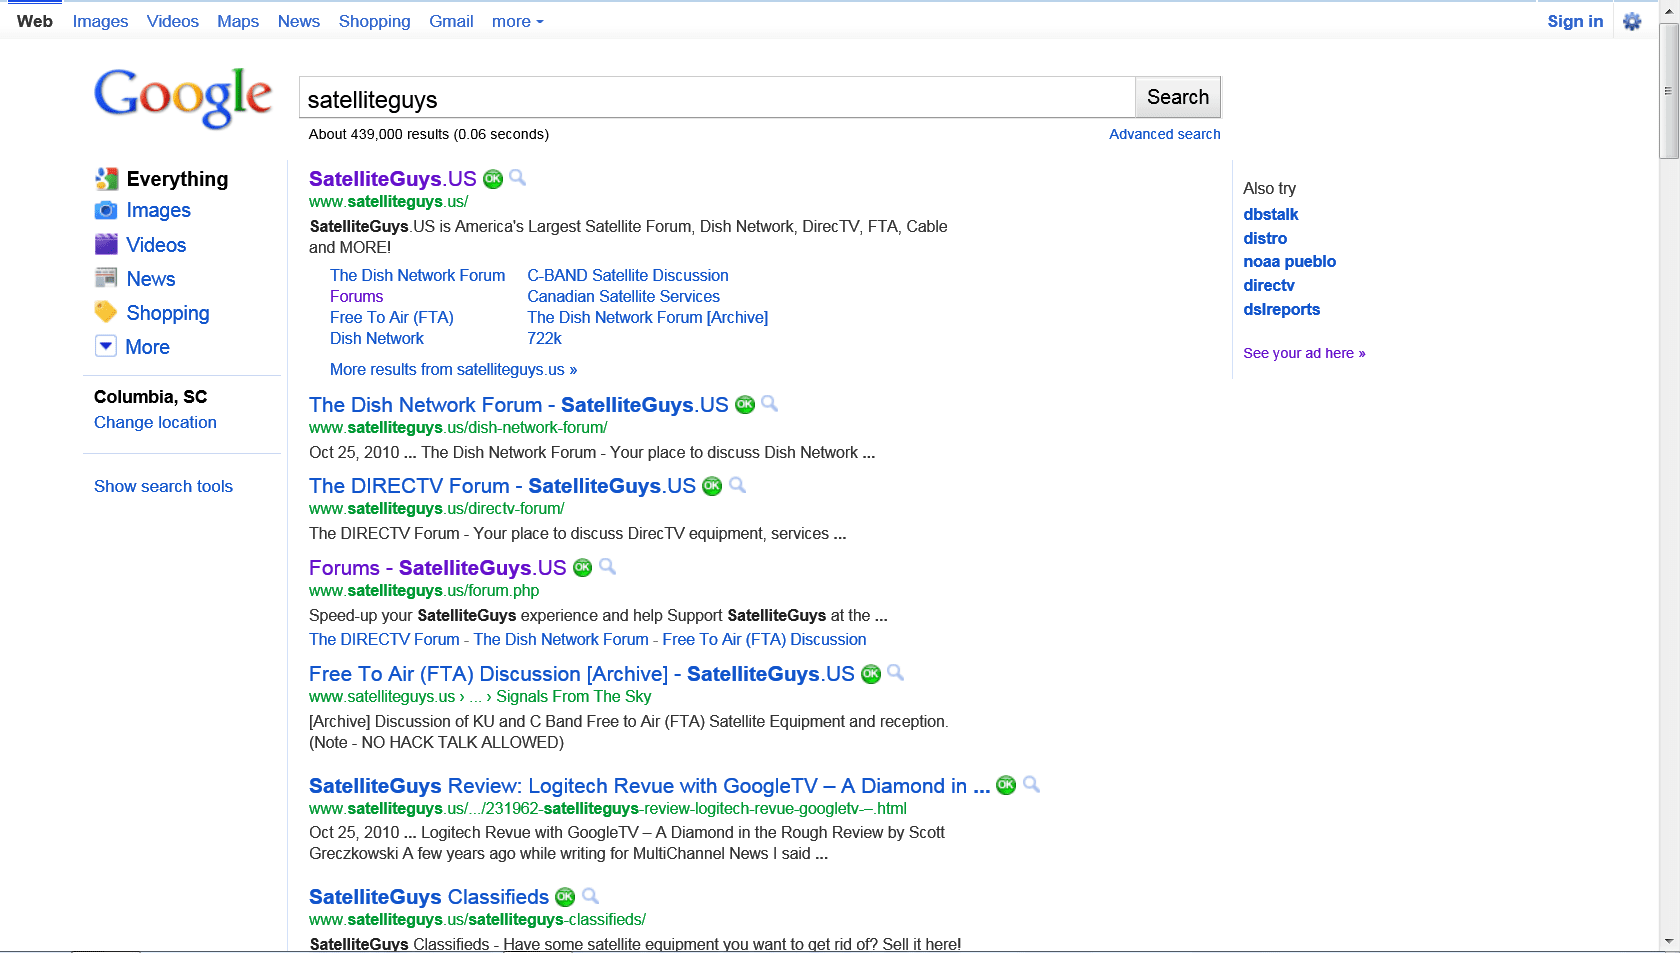Click green OK badge on Free To Air Discussion result
Image resolution: width=1680 pixels, height=953 pixels.
pyautogui.click(x=871, y=674)
